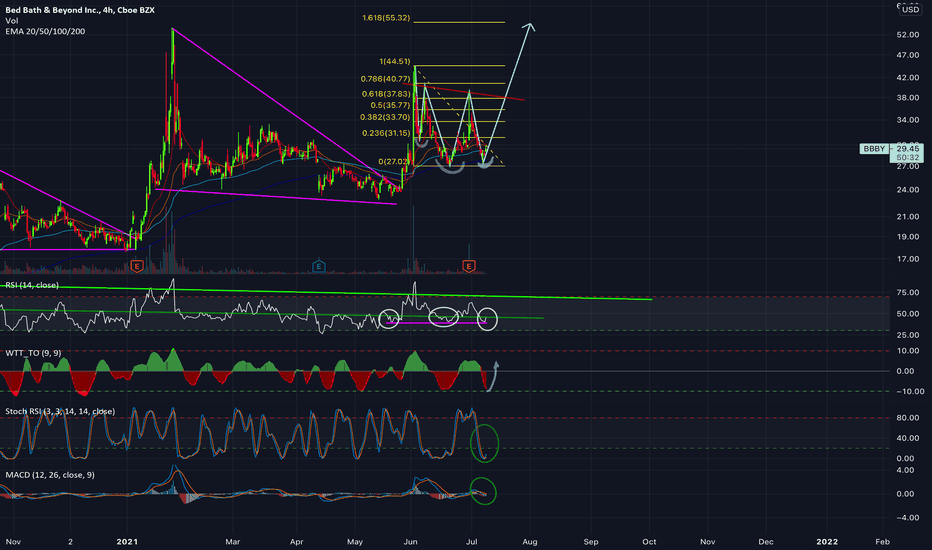Image resolution: width=932 pixels, height=550 pixels.
Task: Click the Sep label on time axis
Action: coord(591,542)
